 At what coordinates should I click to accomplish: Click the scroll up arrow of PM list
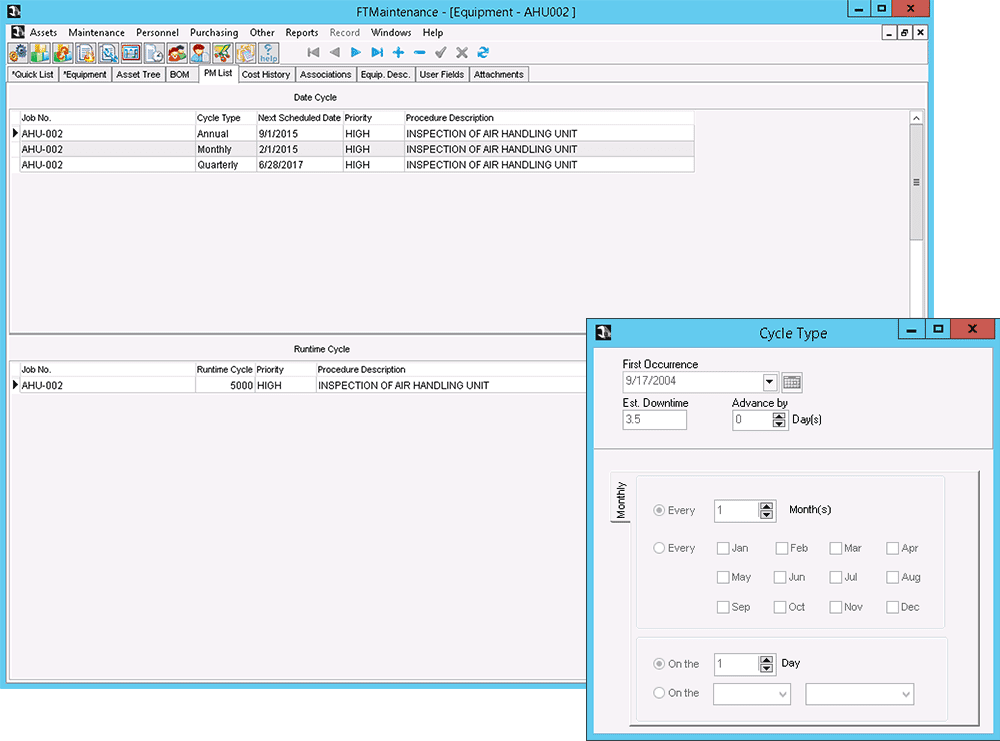coord(916,118)
